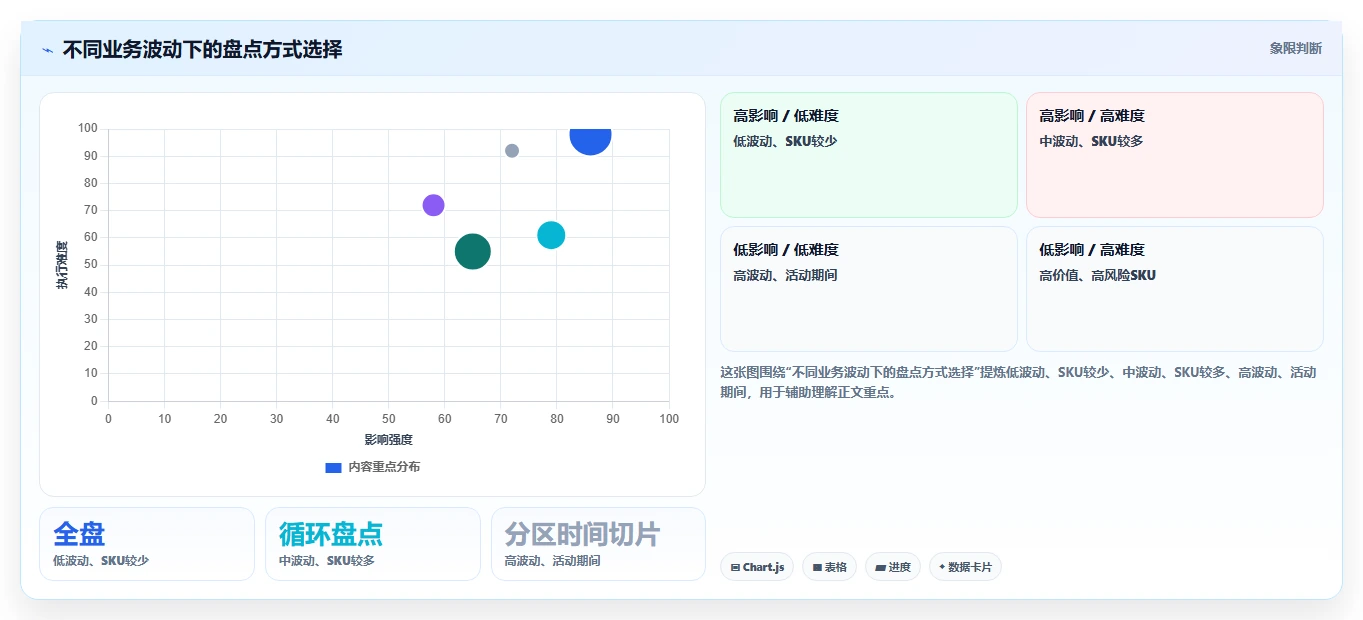The image size is (1363, 620).
Task: Click the 表格 tag chip
Action: point(829,567)
